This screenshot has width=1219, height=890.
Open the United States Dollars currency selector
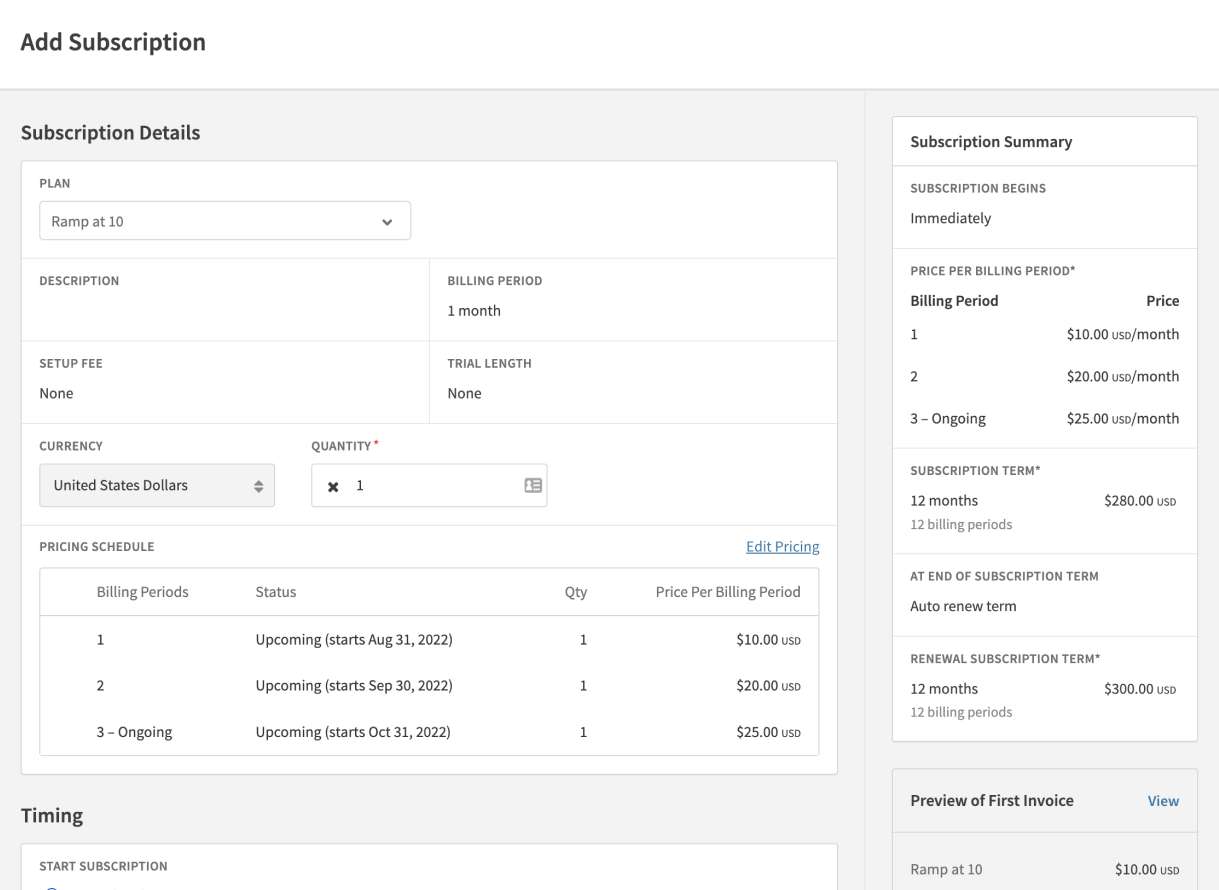click(157, 485)
